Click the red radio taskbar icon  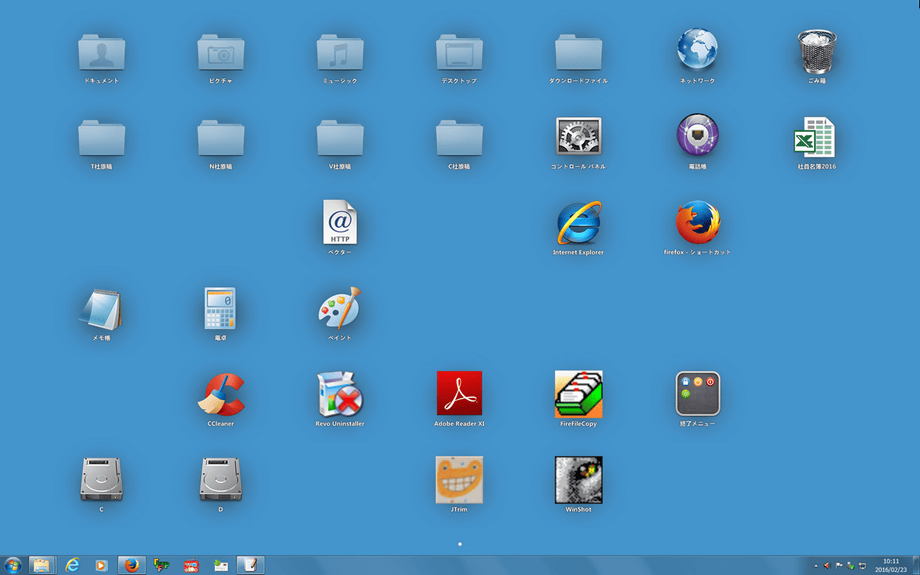click(191, 566)
